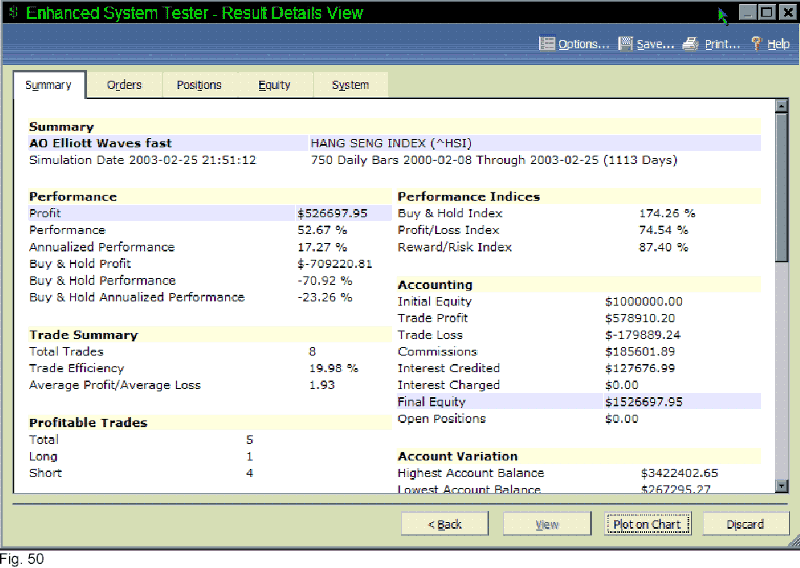
Task: Click the scrollbar up arrow
Action: 781,106
